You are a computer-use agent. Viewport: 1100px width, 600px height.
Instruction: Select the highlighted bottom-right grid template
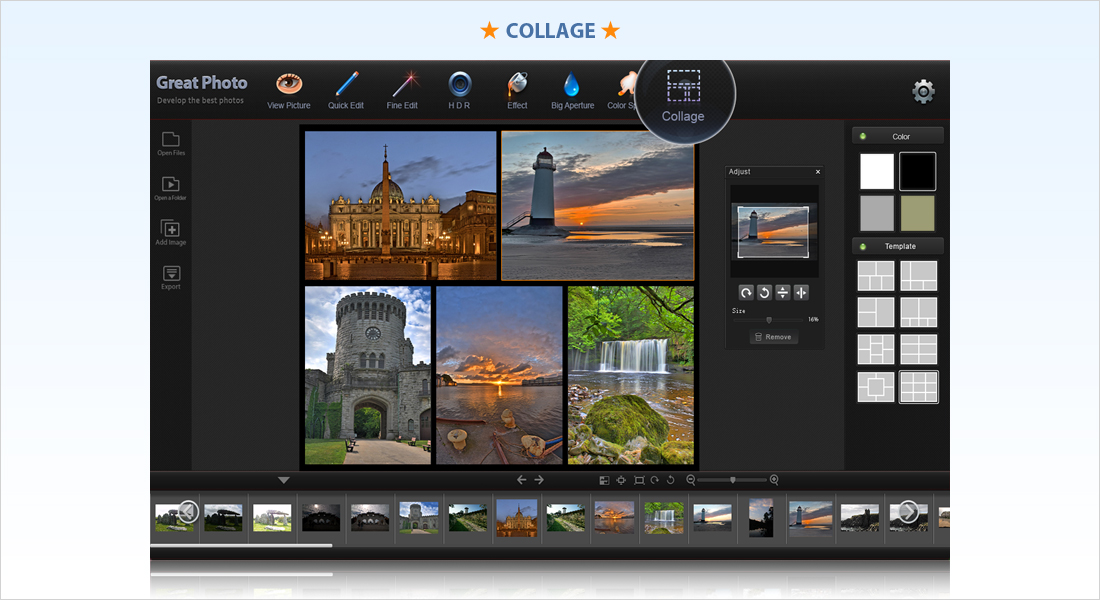(x=918, y=387)
